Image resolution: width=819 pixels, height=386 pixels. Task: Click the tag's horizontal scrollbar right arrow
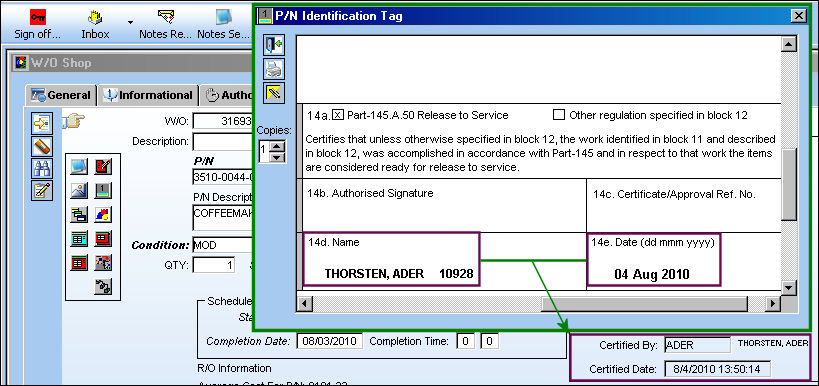click(x=773, y=303)
